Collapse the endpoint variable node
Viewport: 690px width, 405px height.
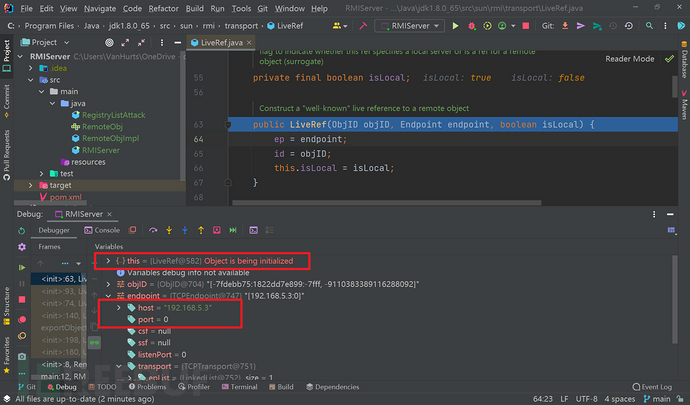point(108,296)
